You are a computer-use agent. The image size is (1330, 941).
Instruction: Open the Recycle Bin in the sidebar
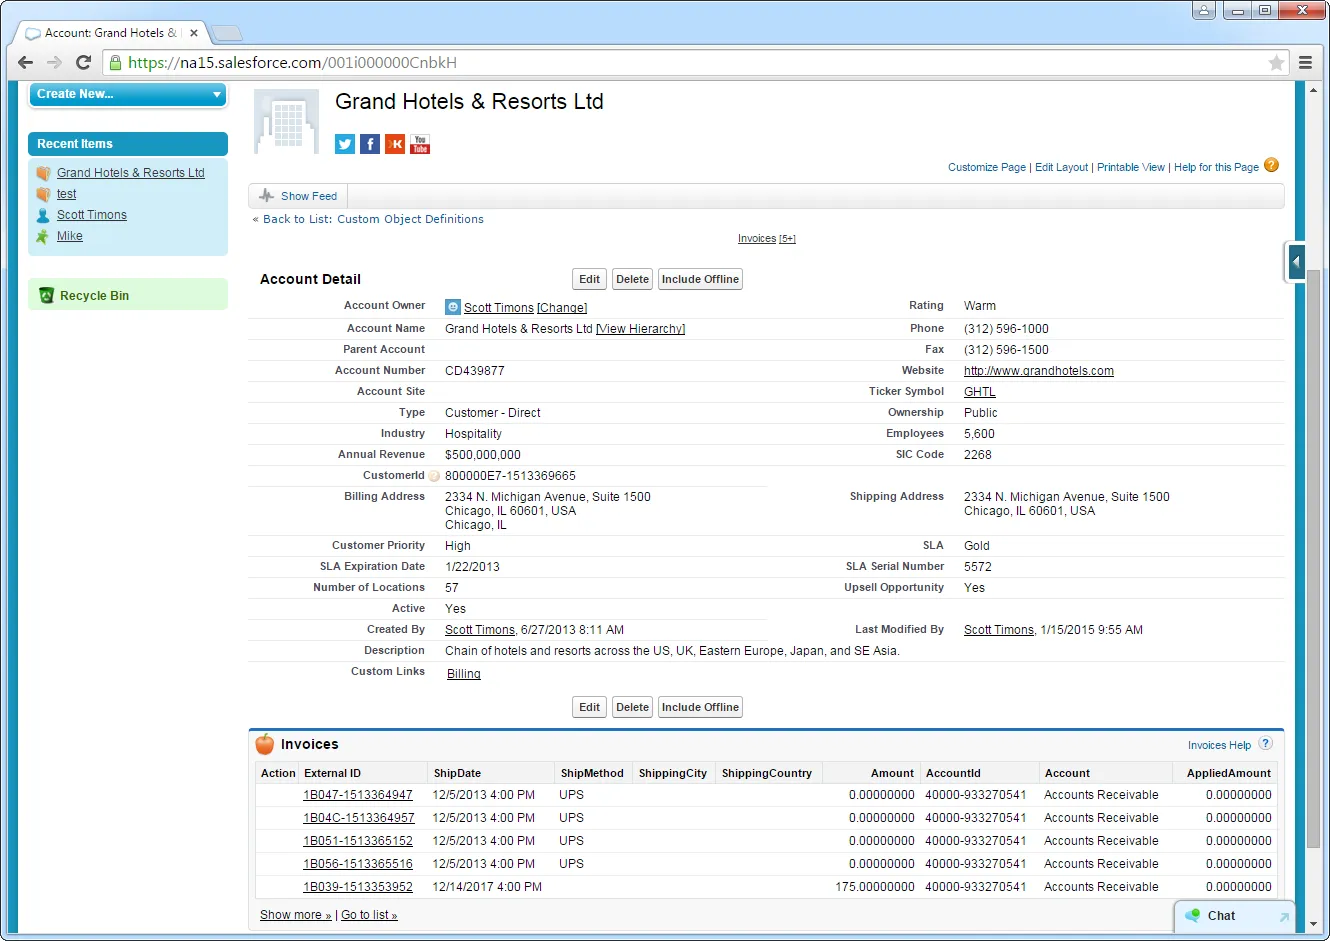93,295
